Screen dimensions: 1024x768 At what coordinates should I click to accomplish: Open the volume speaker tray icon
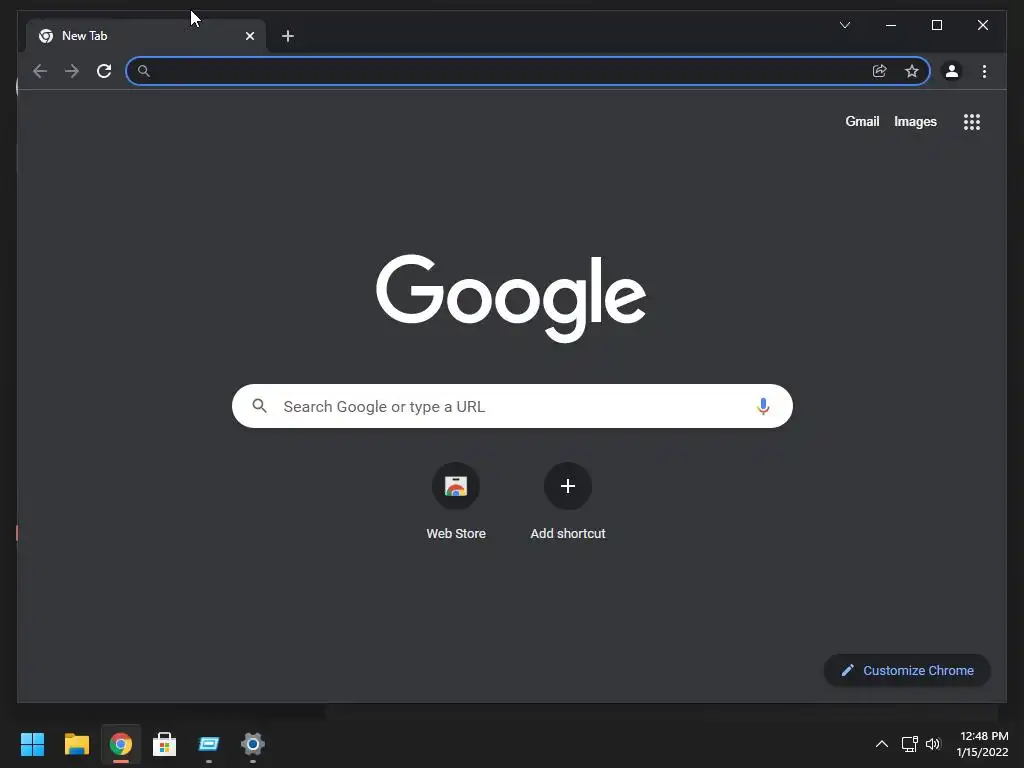933,744
